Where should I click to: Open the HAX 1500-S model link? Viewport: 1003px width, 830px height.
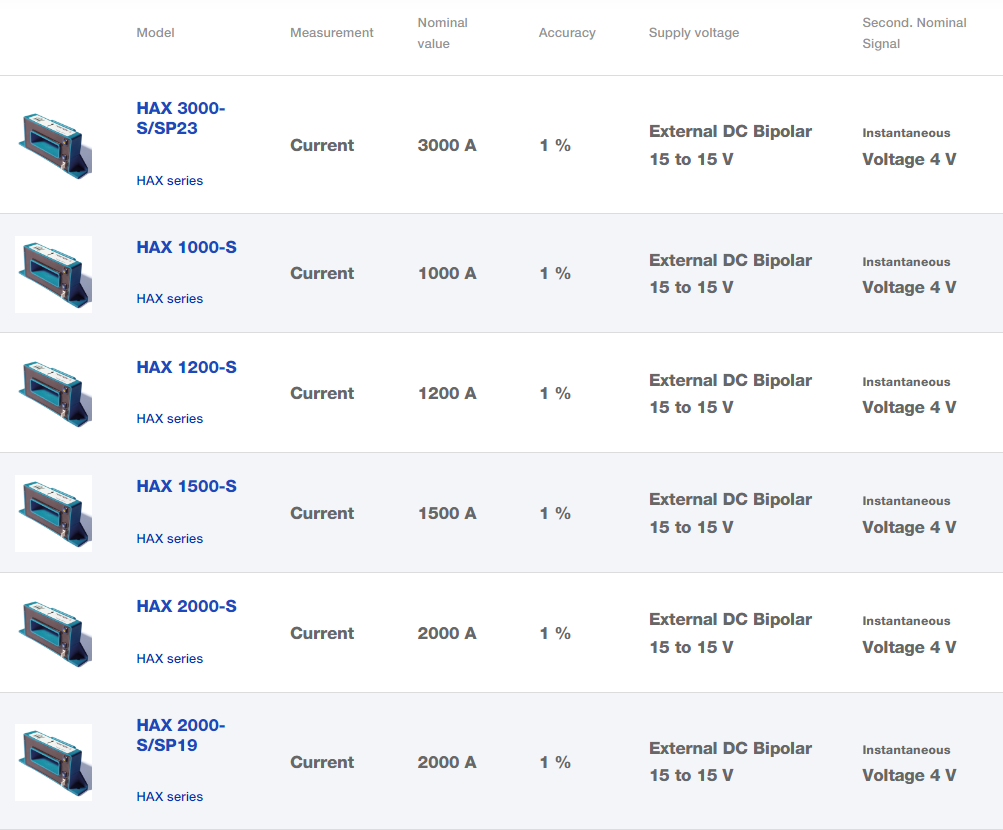[x=186, y=487]
